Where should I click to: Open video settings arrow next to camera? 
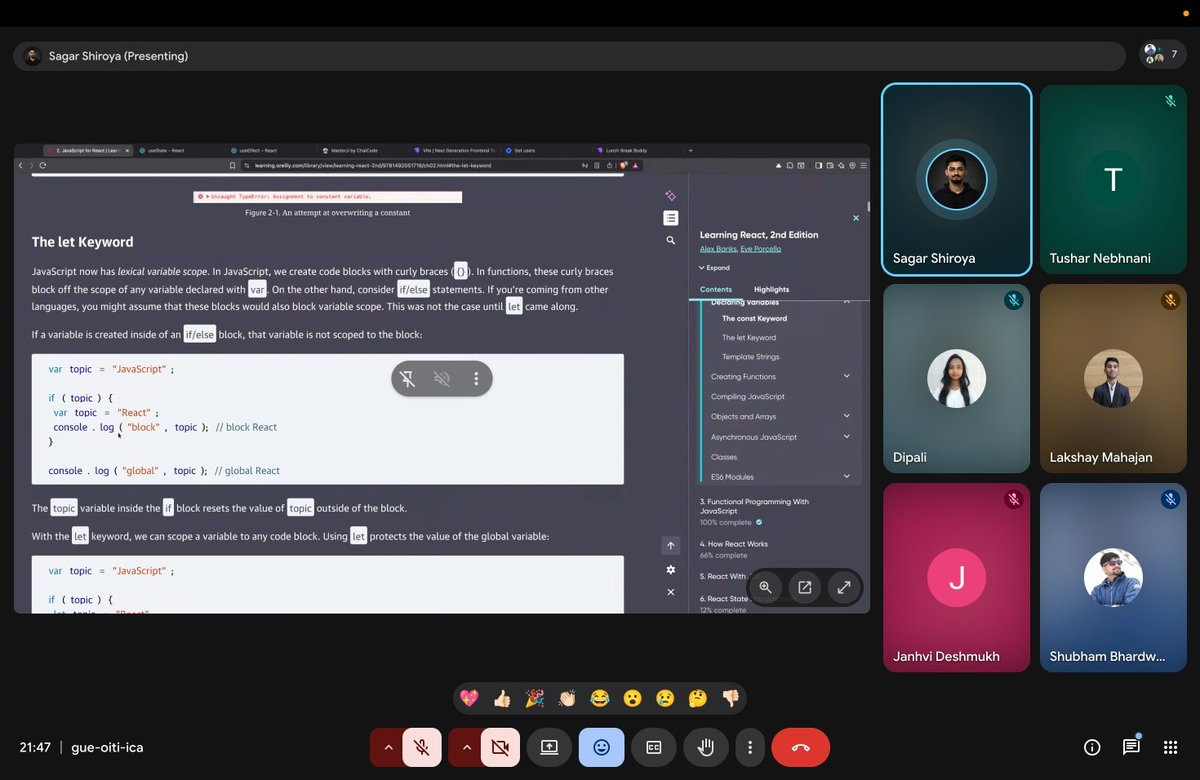pyautogui.click(x=466, y=747)
